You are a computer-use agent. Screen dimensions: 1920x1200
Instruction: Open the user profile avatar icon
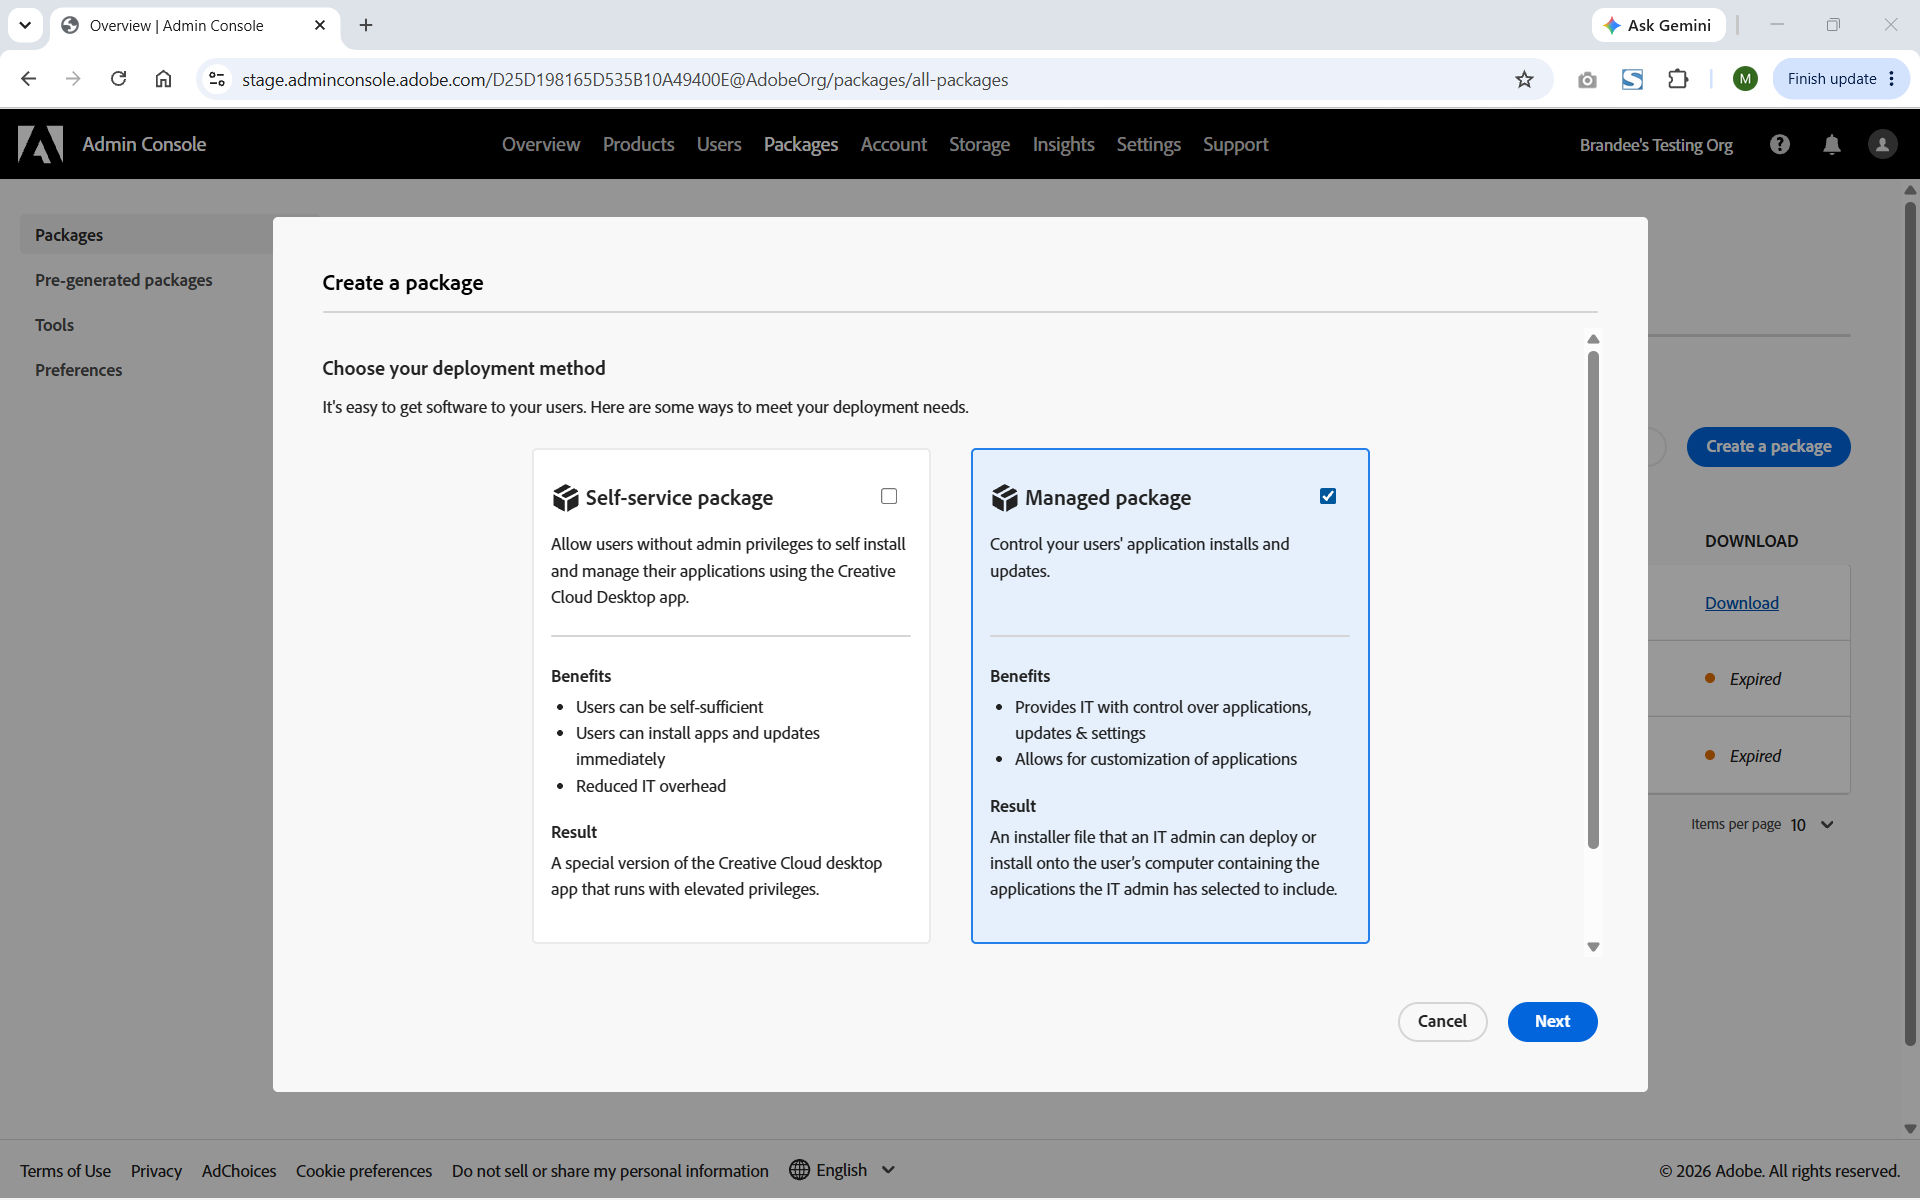(1883, 144)
